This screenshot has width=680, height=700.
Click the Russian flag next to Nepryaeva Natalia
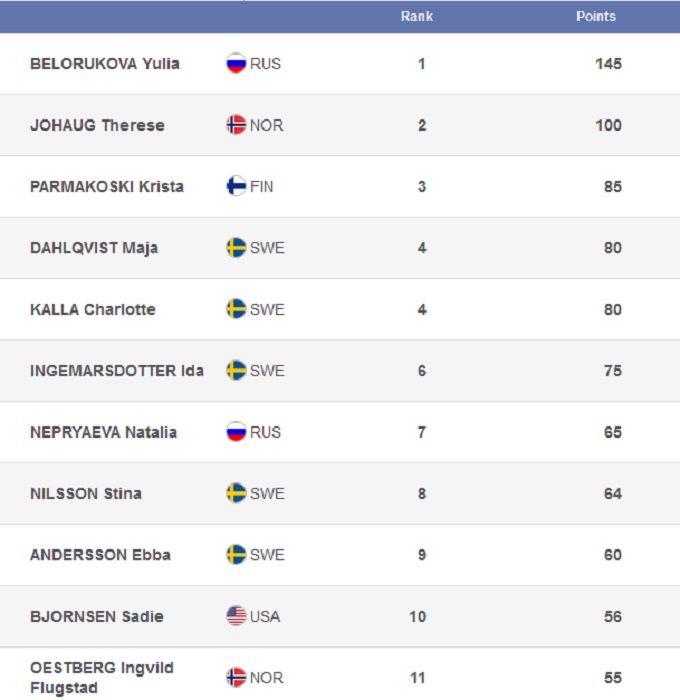[x=236, y=432]
